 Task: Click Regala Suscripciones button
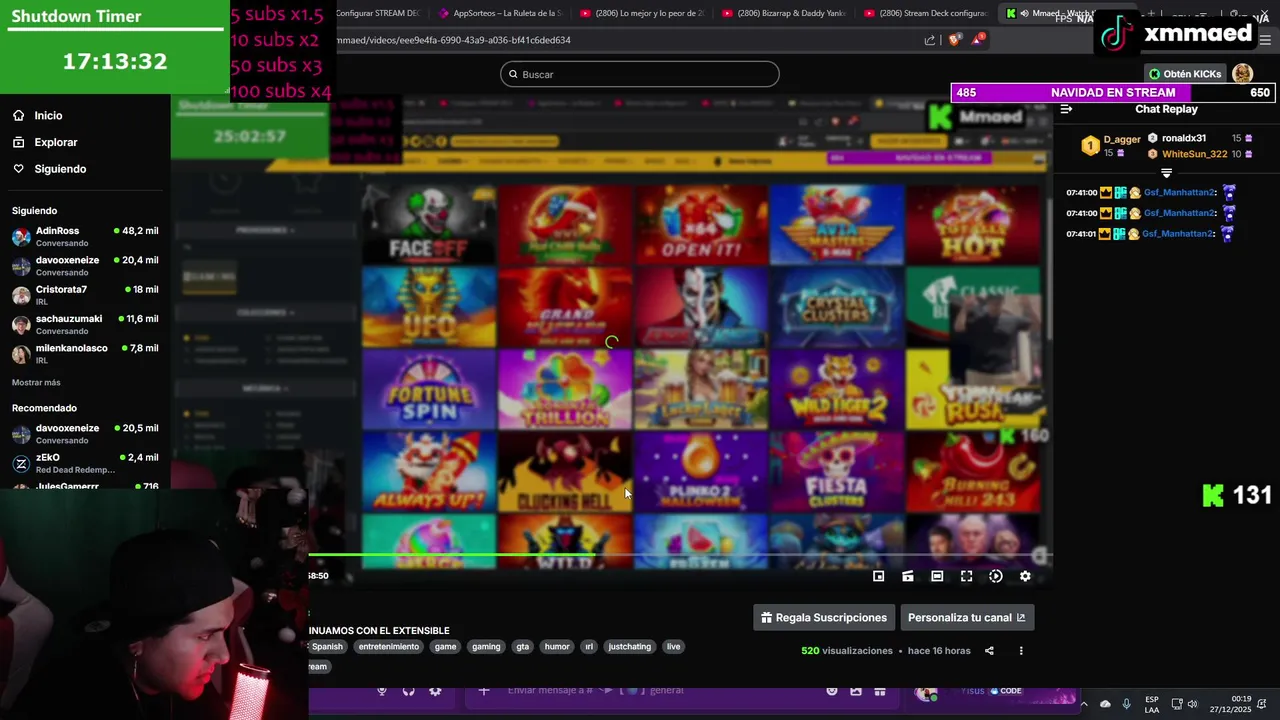(x=824, y=618)
